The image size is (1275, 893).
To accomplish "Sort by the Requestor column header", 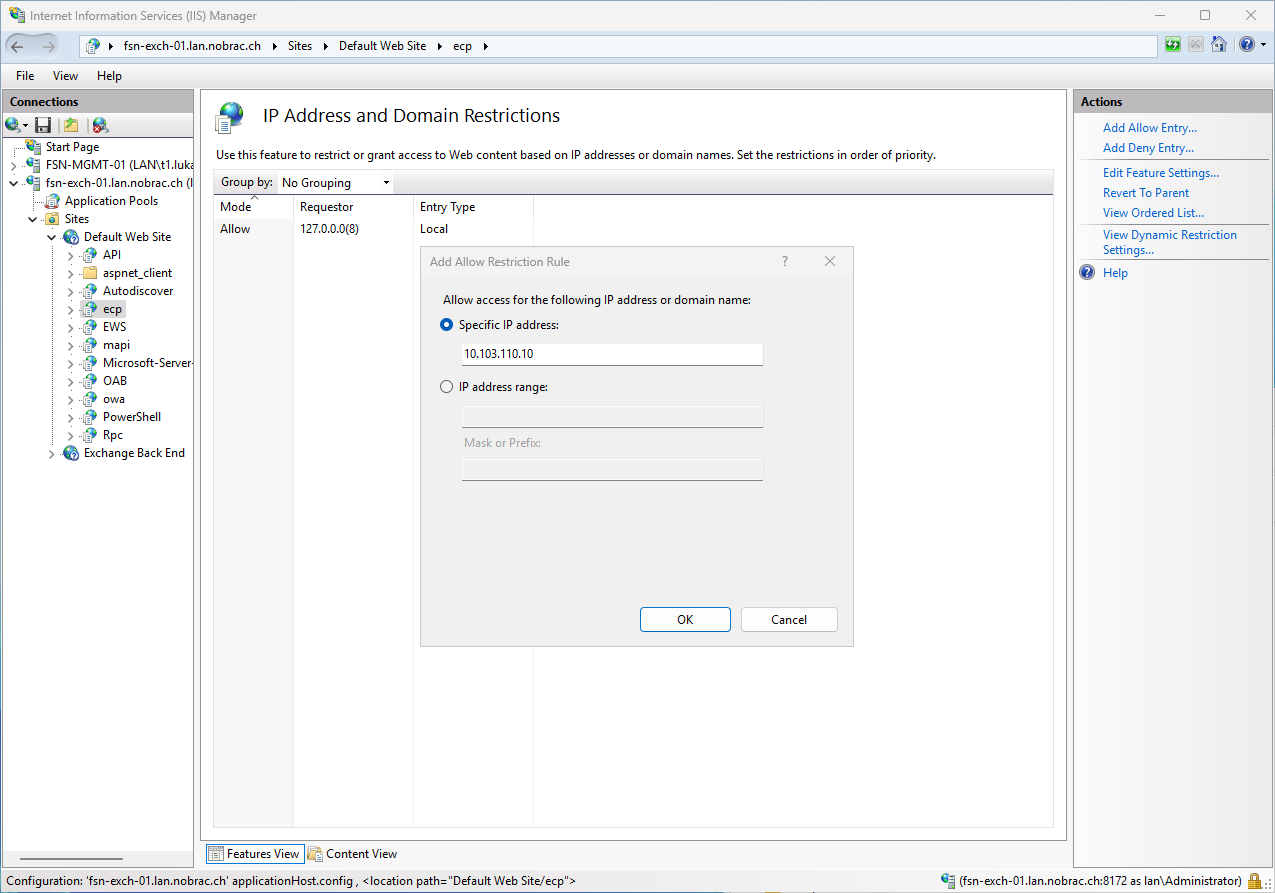I will click(x=353, y=207).
